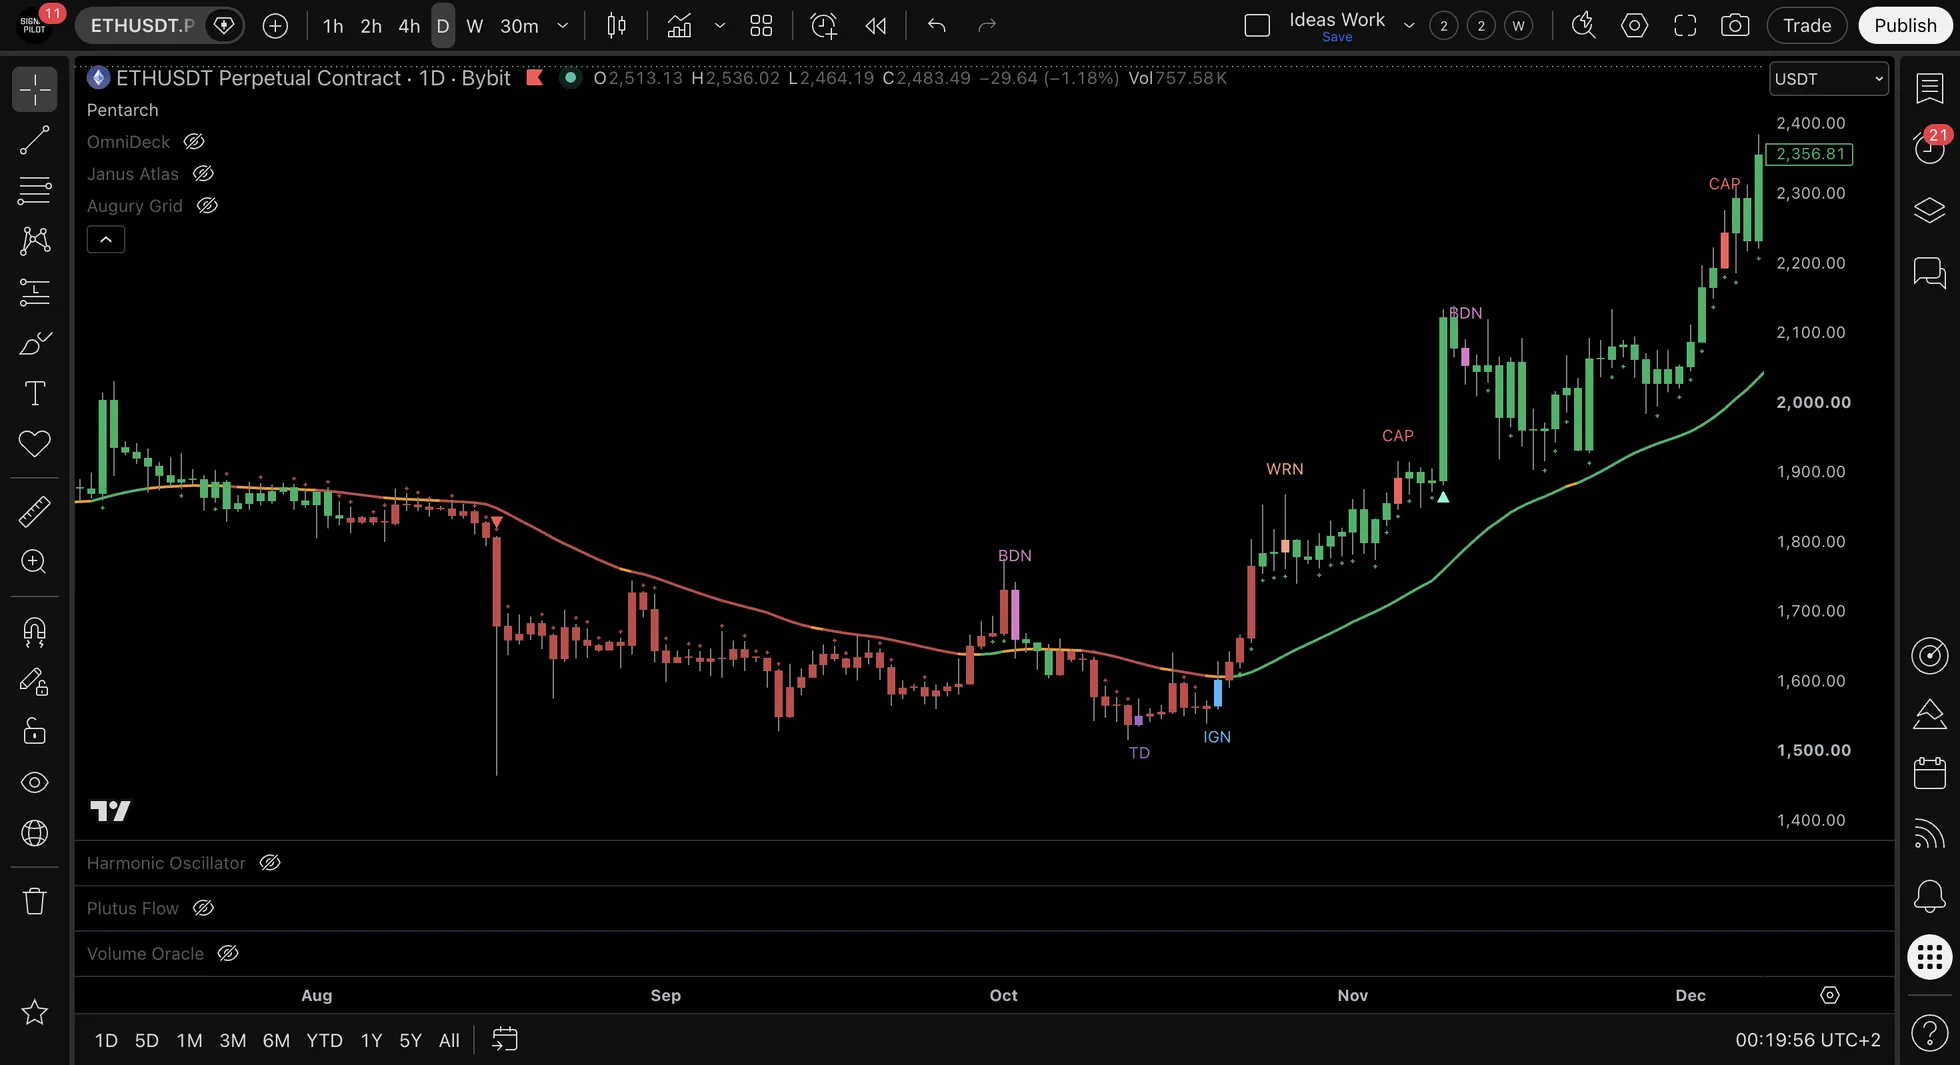This screenshot has width=1960, height=1065.
Task: Open the object tree layers panel
Action: (1929, 210)
